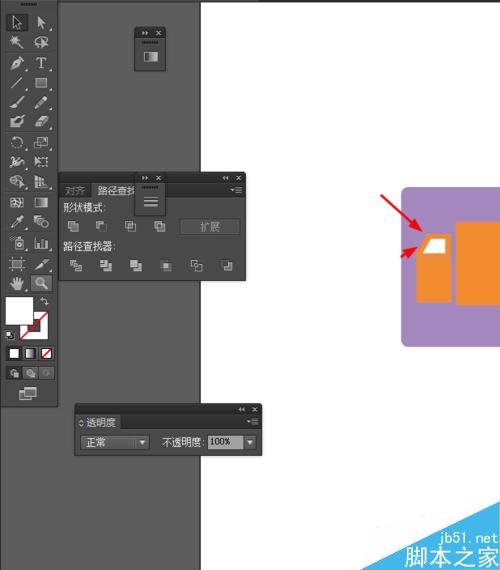Select the Width/Warp tool

(17, 162)
